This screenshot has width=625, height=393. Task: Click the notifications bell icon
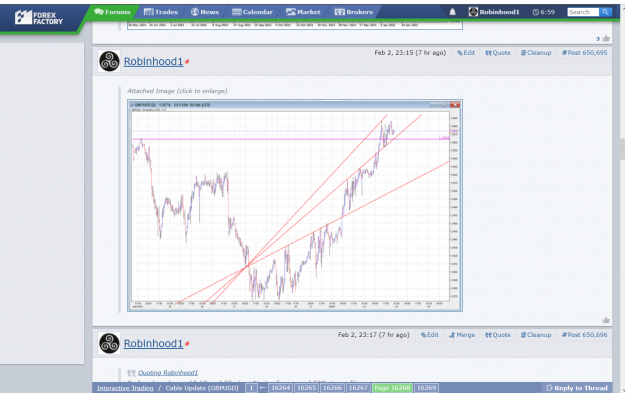click(452, 12)
